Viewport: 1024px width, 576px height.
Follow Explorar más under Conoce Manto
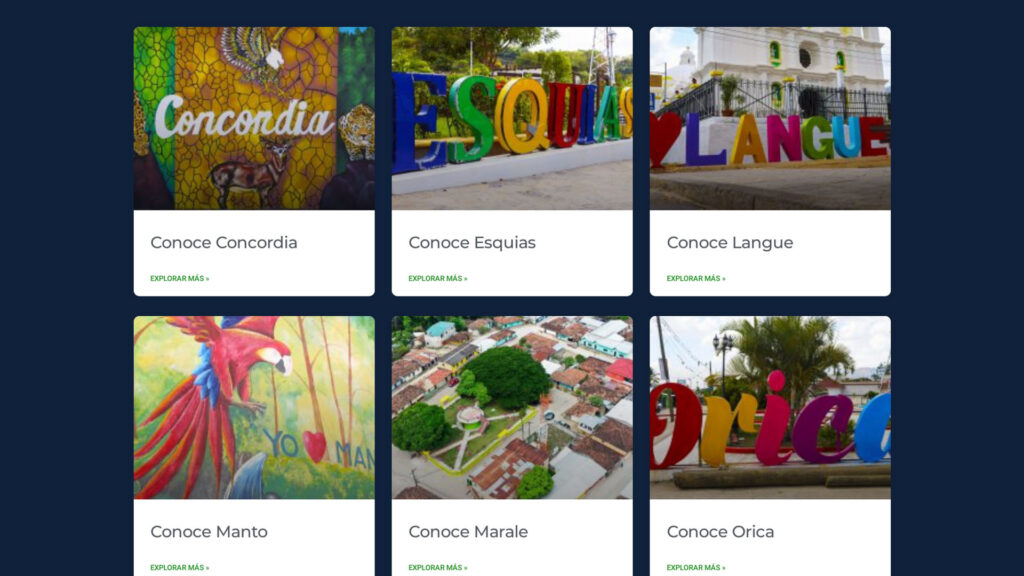180,568
